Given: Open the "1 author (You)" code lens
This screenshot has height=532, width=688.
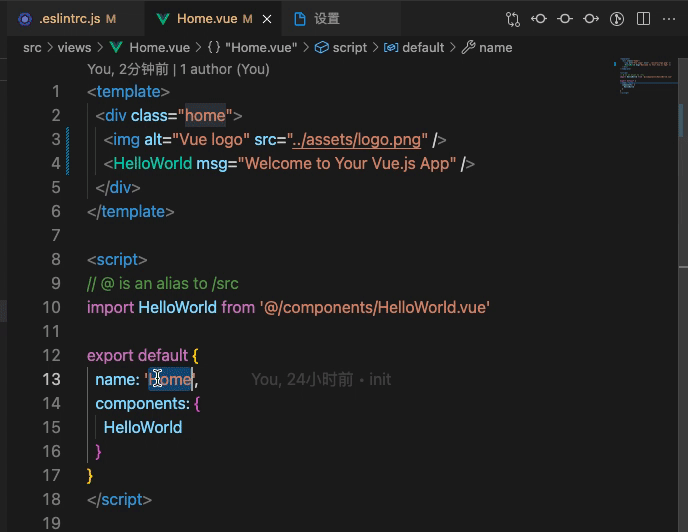Looking at the screenshot, I should point(225,69).
